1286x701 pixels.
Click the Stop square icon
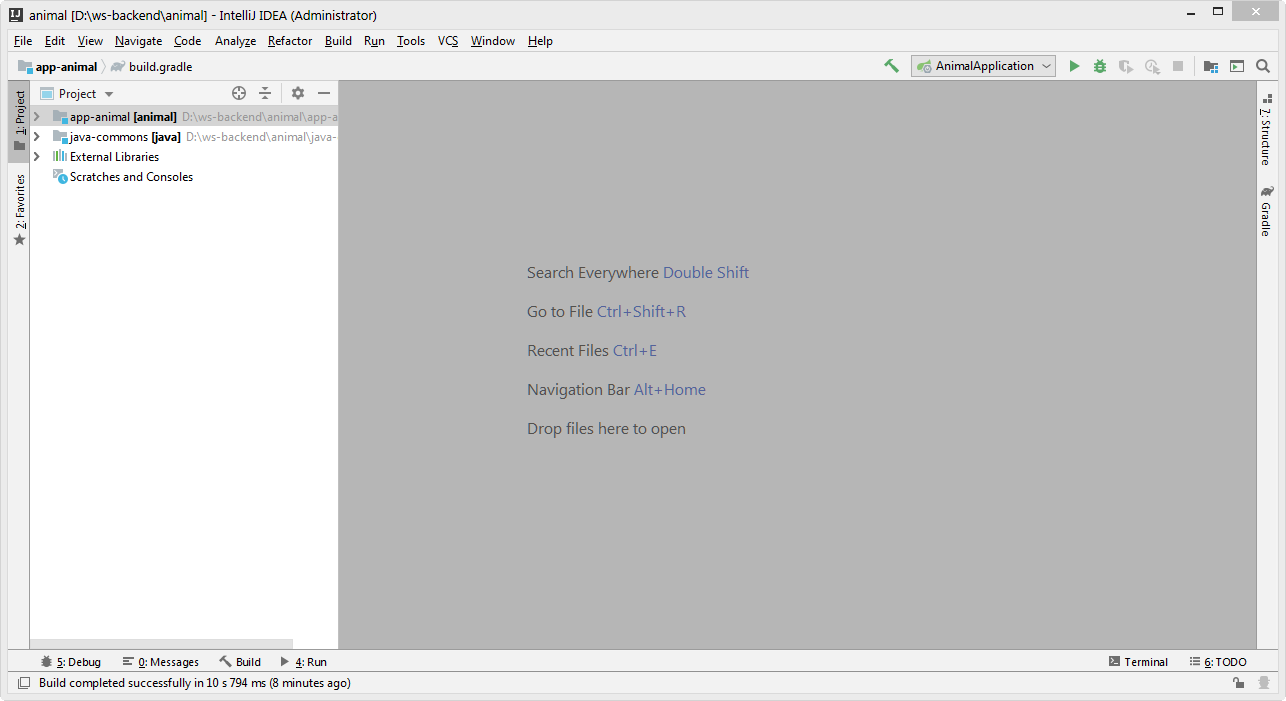tap(1178, 66)
